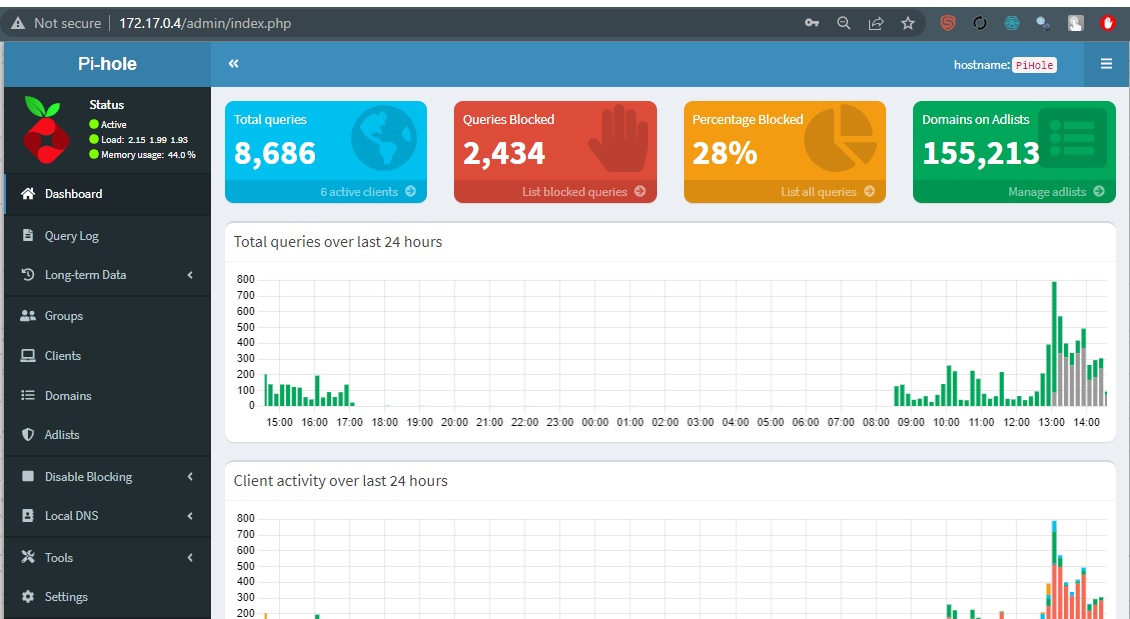Click the hamburger menu icon top right

[1106, 63]
